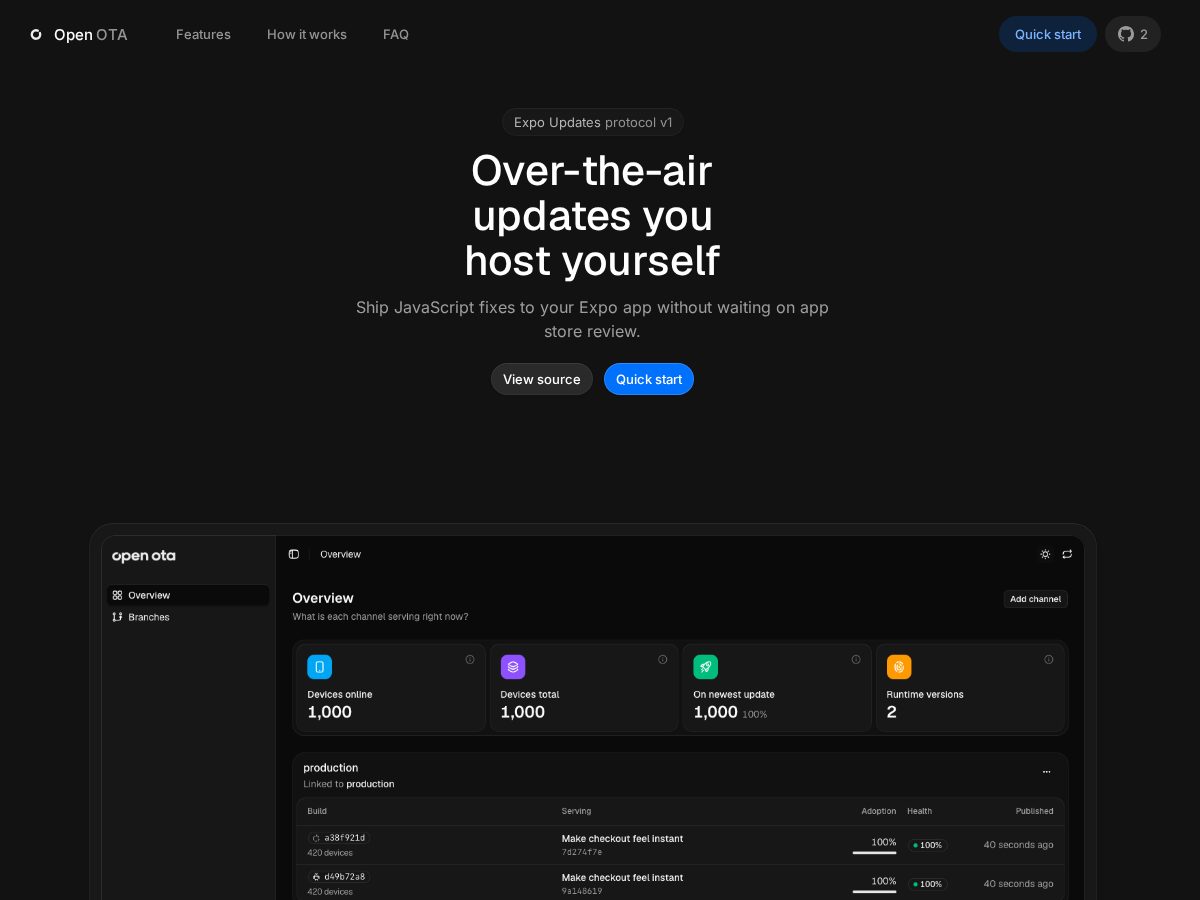Click the open ota dashboard logo
1200x900 pixels.
point(143,556)
